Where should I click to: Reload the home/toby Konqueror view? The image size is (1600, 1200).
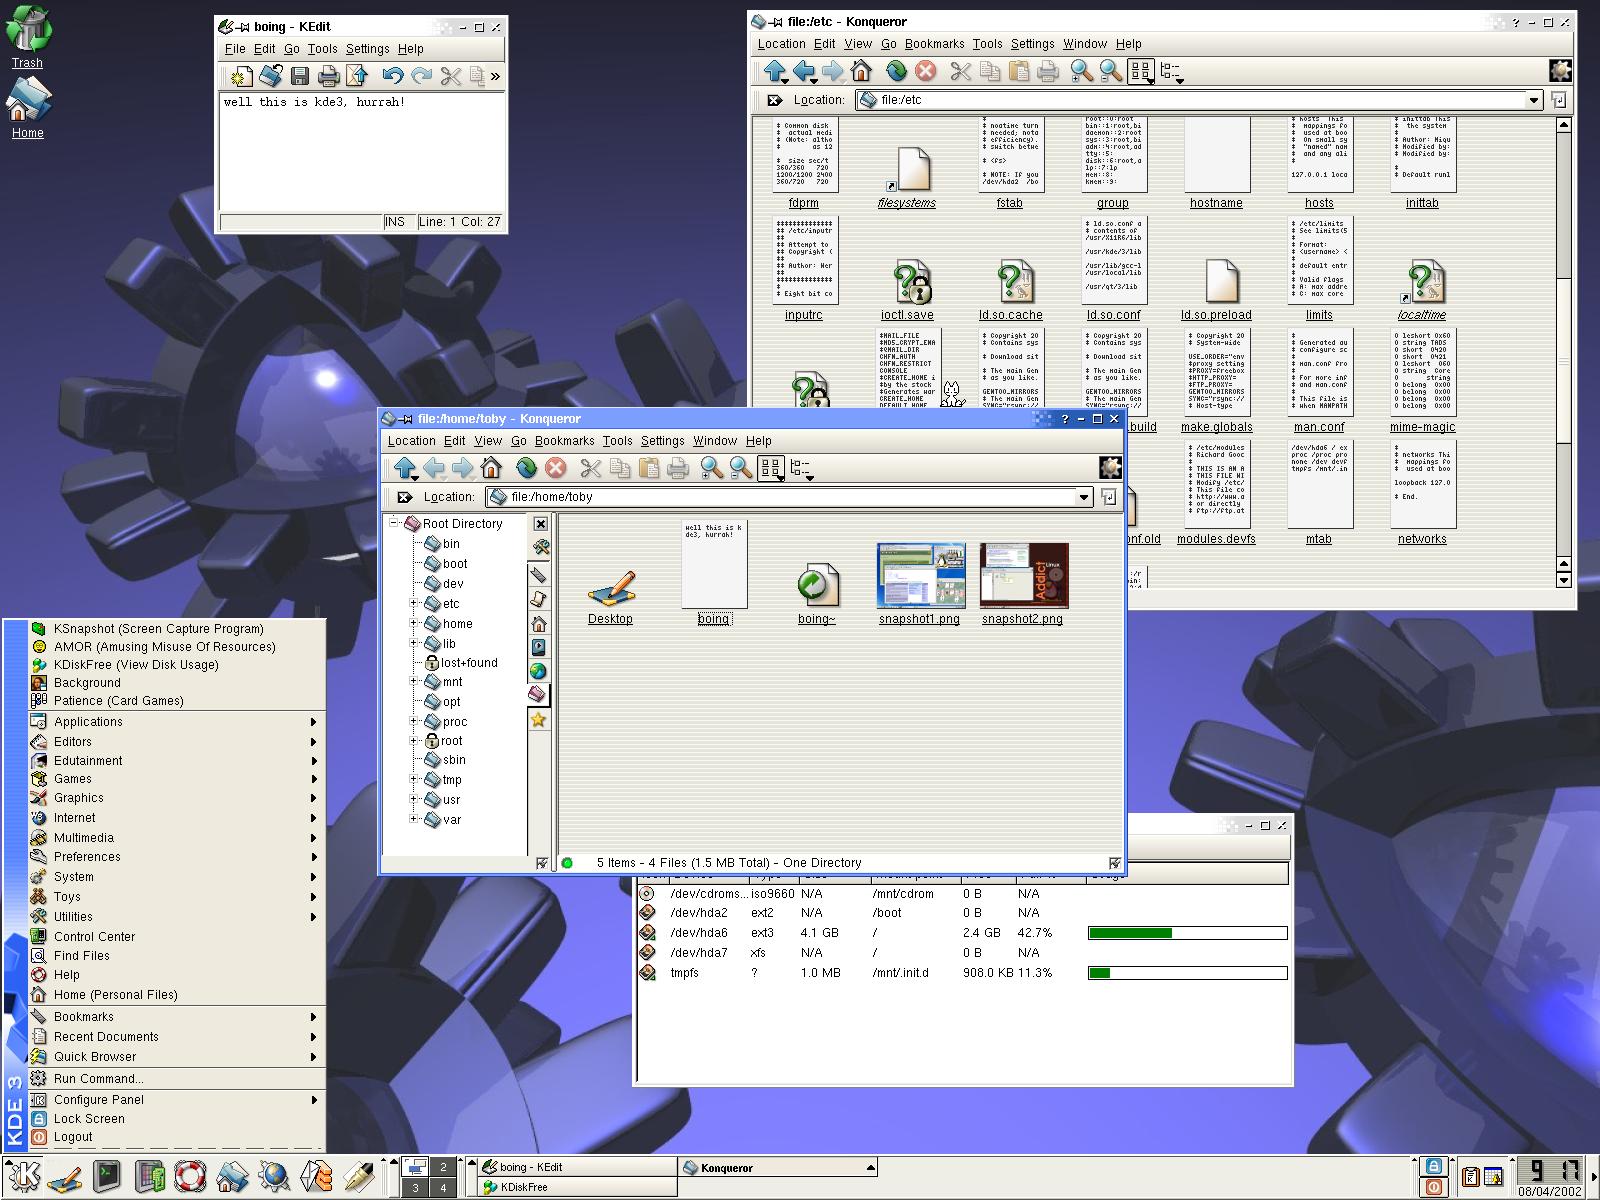click(x=527, y=468)
